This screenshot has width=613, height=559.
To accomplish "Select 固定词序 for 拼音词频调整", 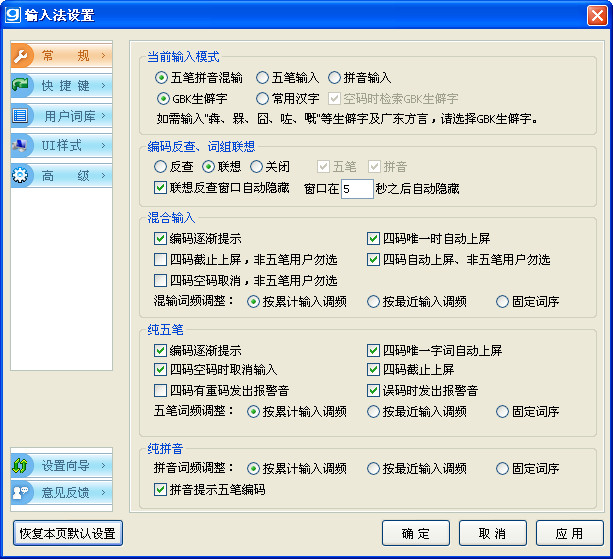I will tap(527, 468).
